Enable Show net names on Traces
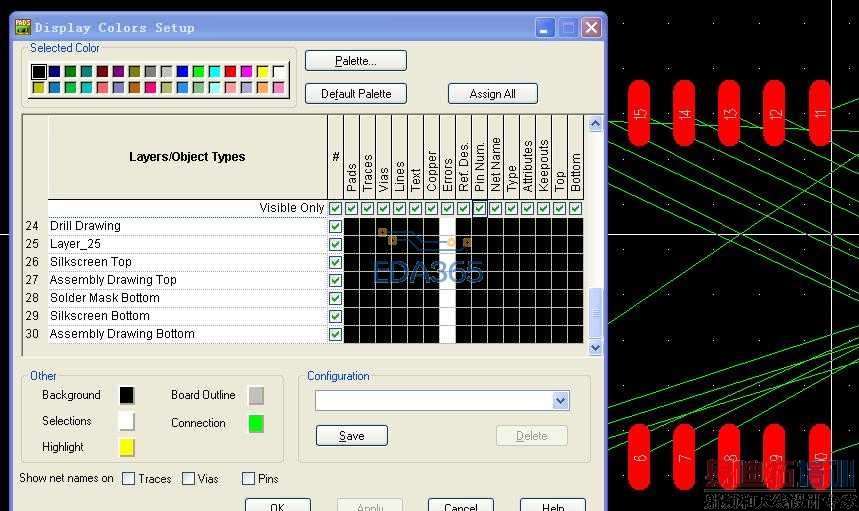 (129, 479)
